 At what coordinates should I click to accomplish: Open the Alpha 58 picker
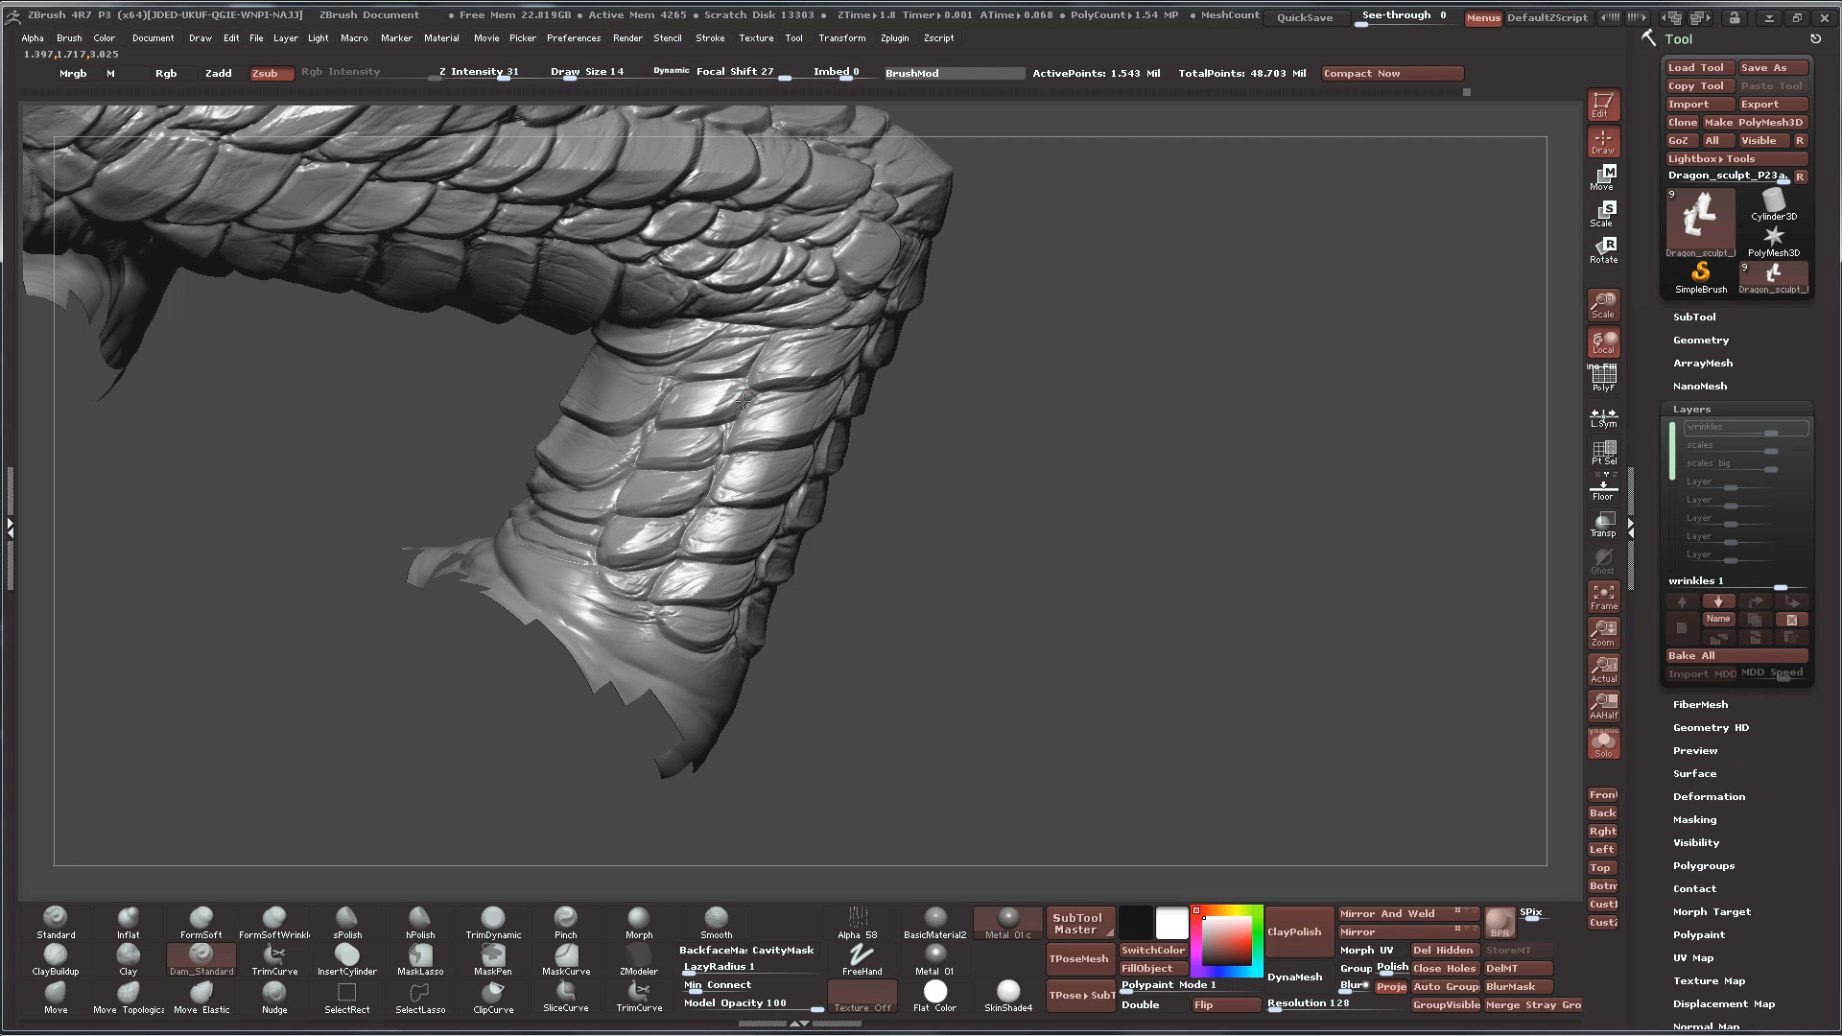857,922
